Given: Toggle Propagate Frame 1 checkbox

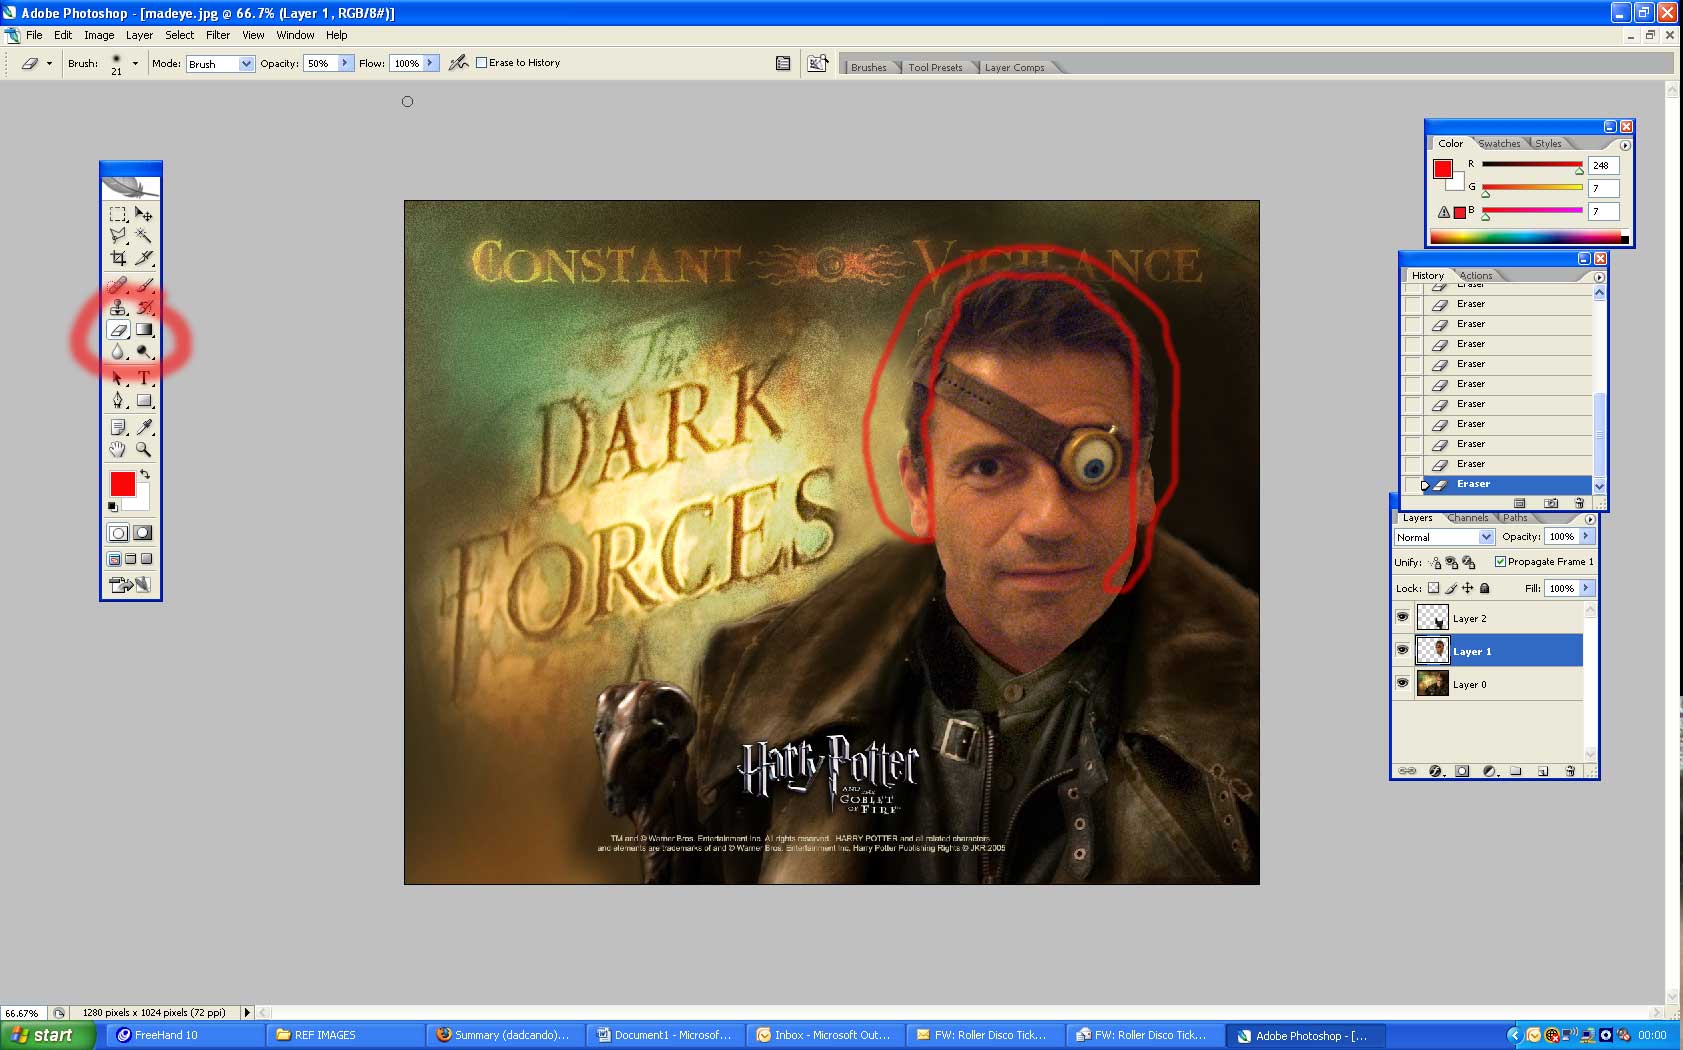Looking at the screenshot, I should click(x=1500, y=561).
